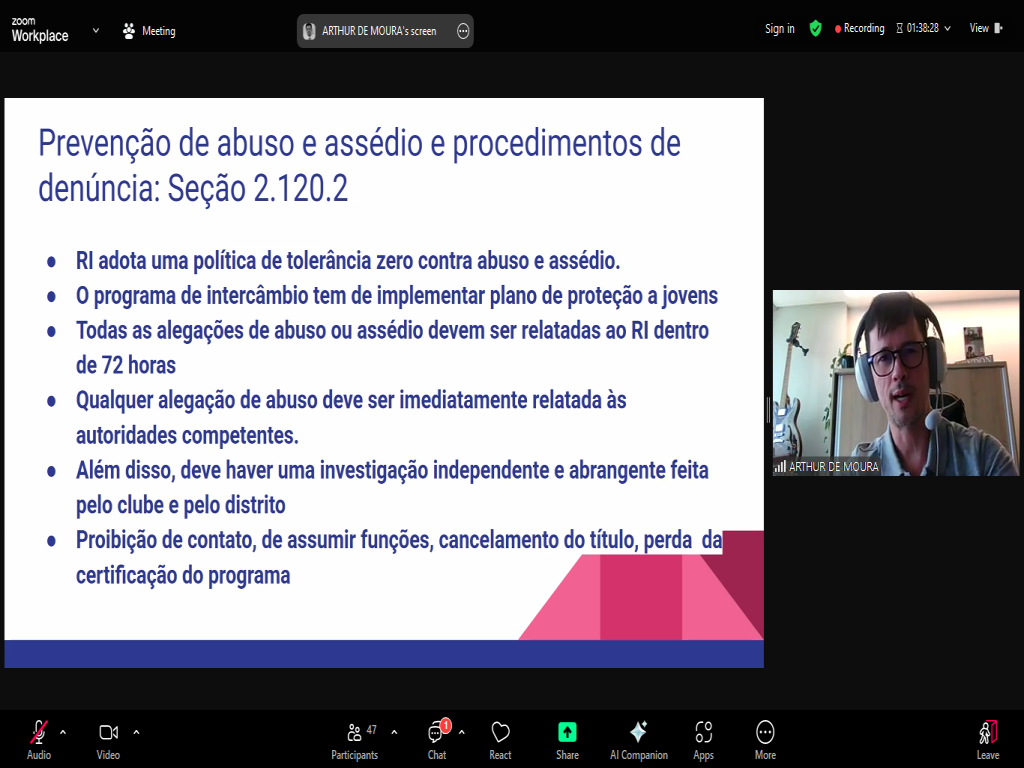Click the Sign in link
Image resolution: width=1024 pixels, height=768 pixels.
pyautogui.click(x=779, y=29)
